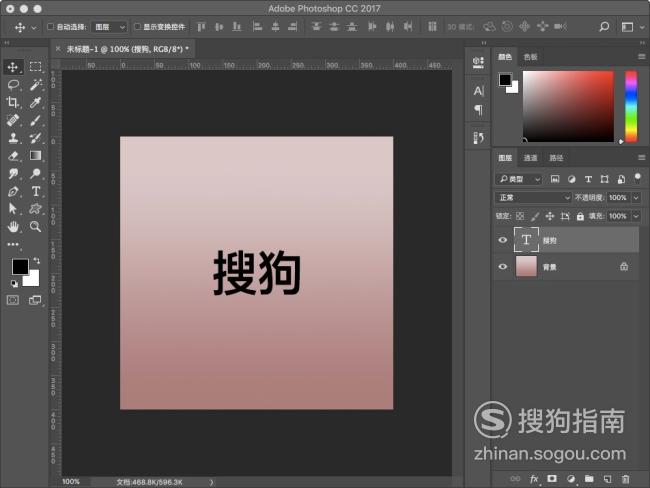Open the extra tools ellipsis menu
This screenshot has height=488, width=650.
[x=13, y=244]
